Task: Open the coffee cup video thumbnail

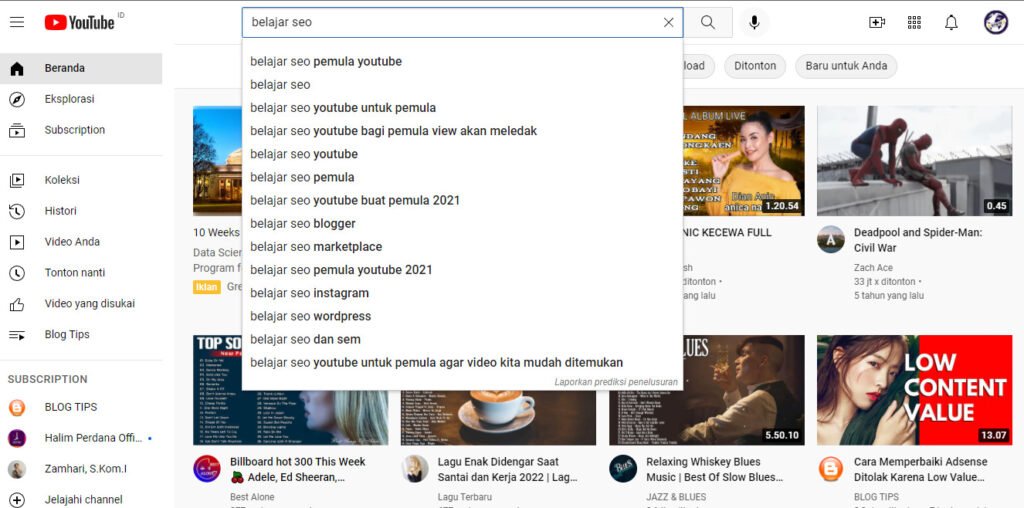Action: 498,418
